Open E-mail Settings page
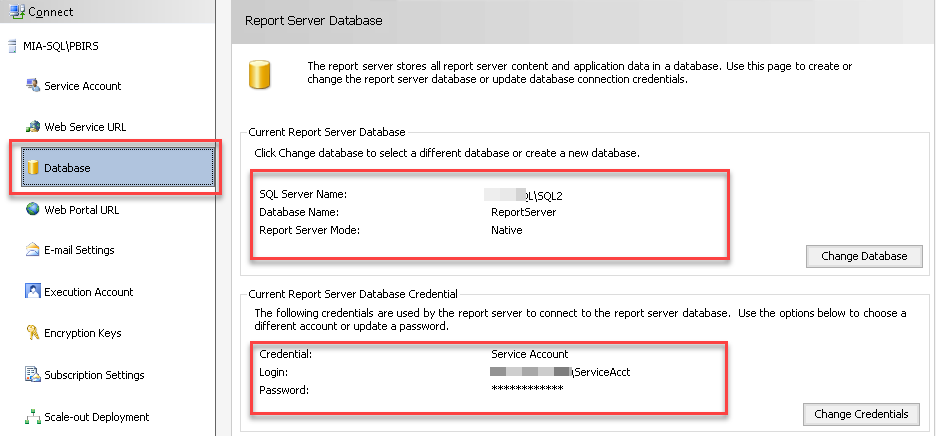 click(x=79, y=250)
